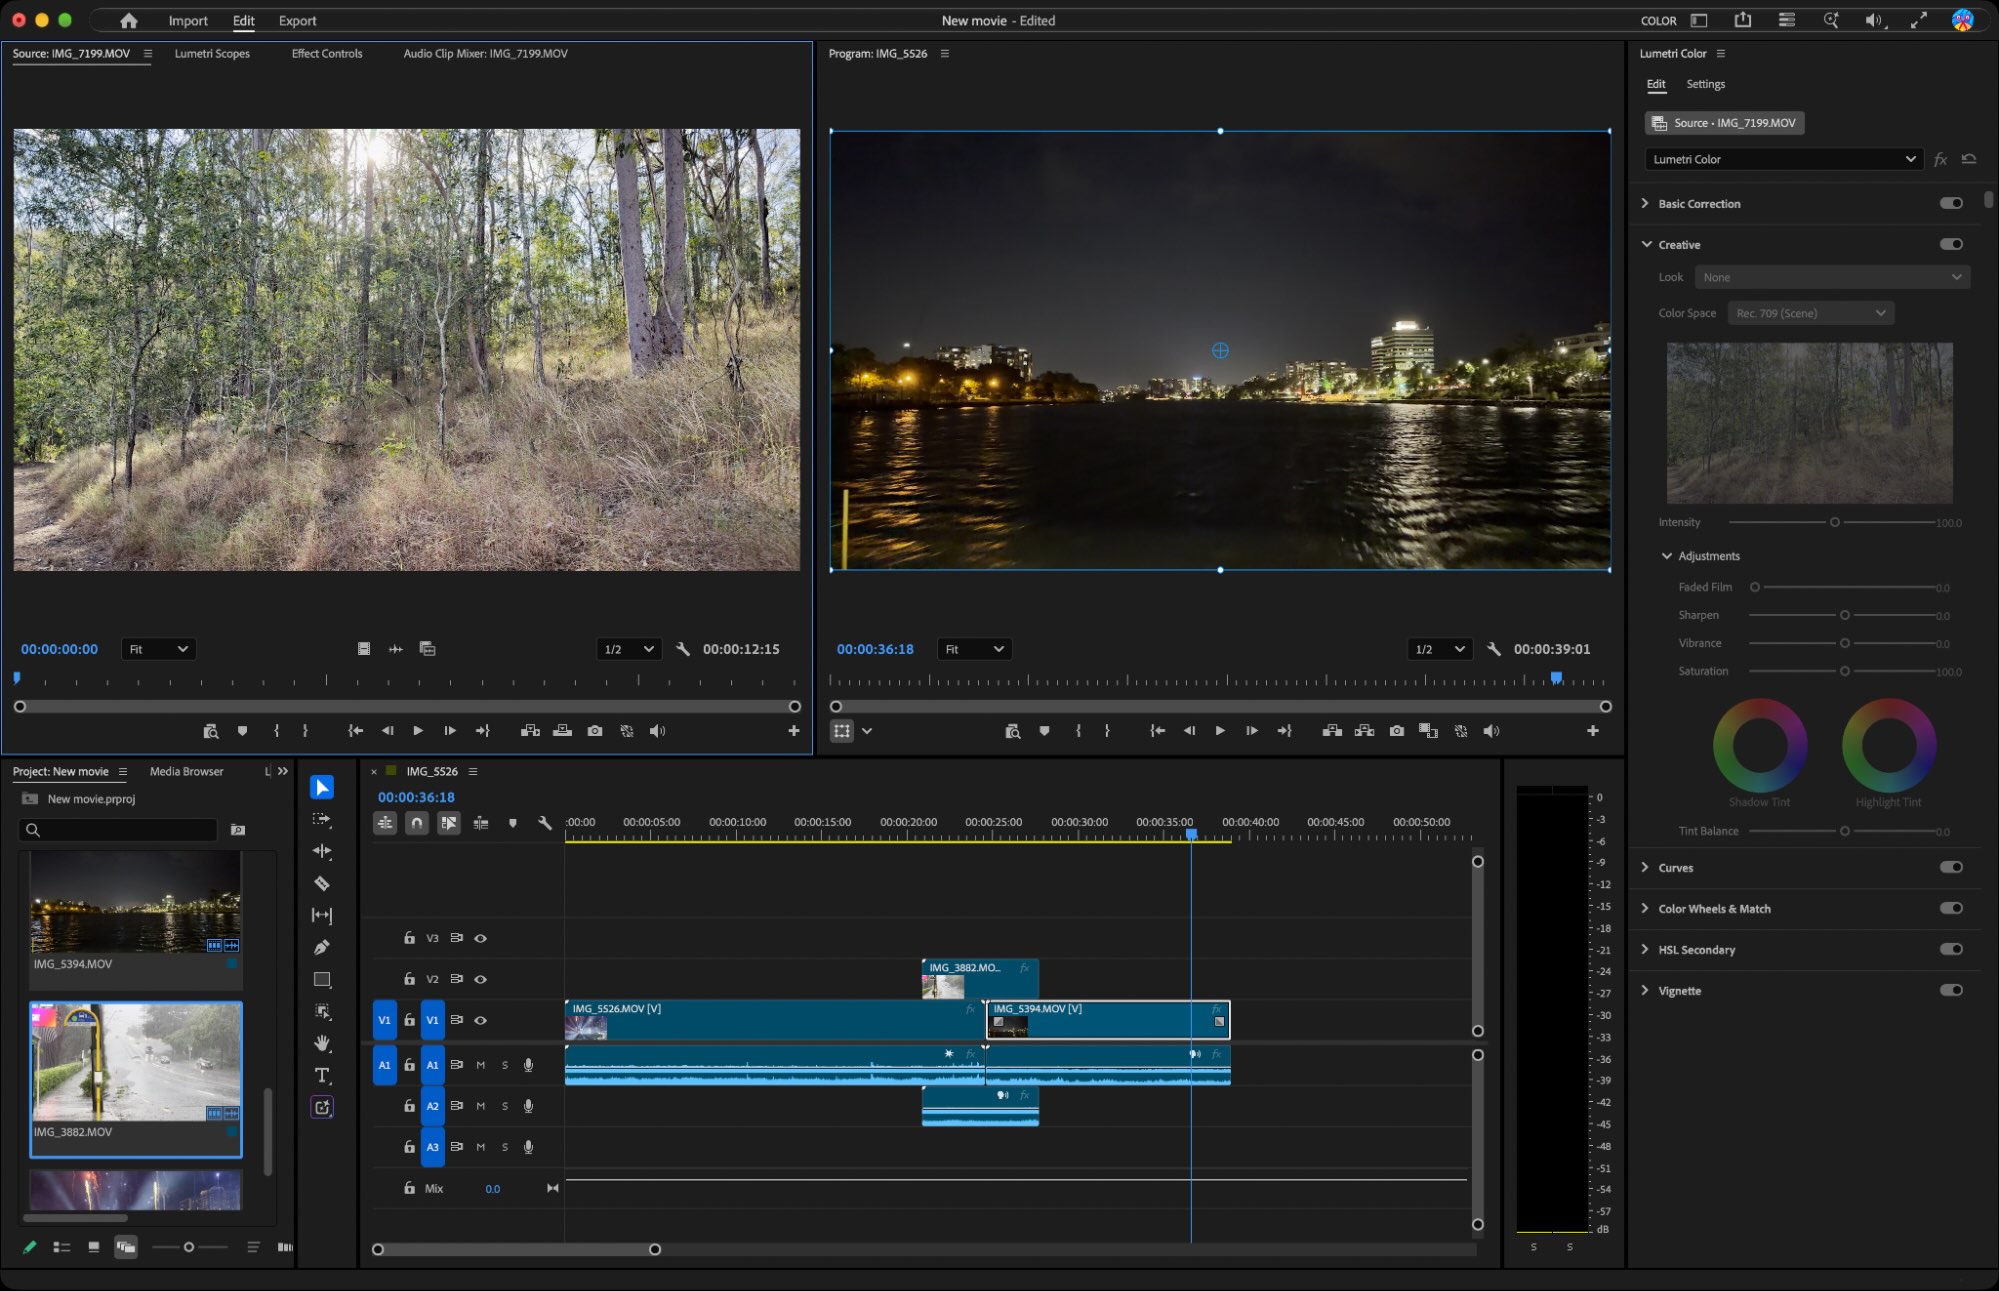Open the Export tab

[297, 20]
